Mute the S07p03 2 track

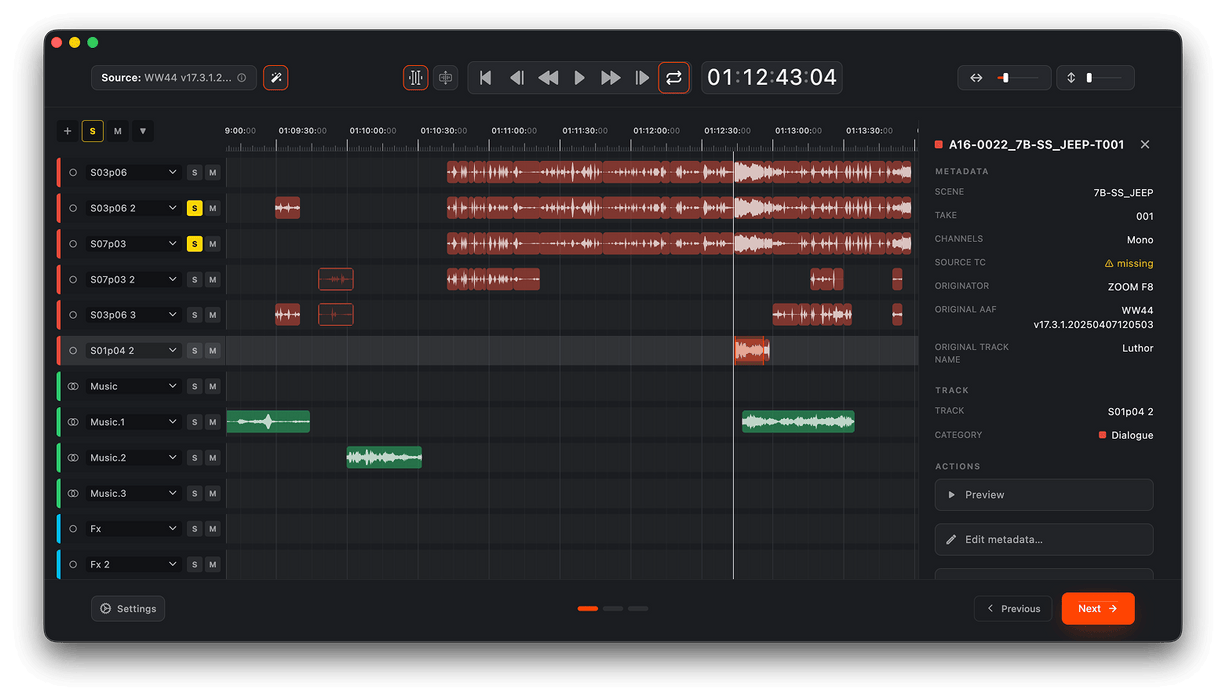(212, 279)
